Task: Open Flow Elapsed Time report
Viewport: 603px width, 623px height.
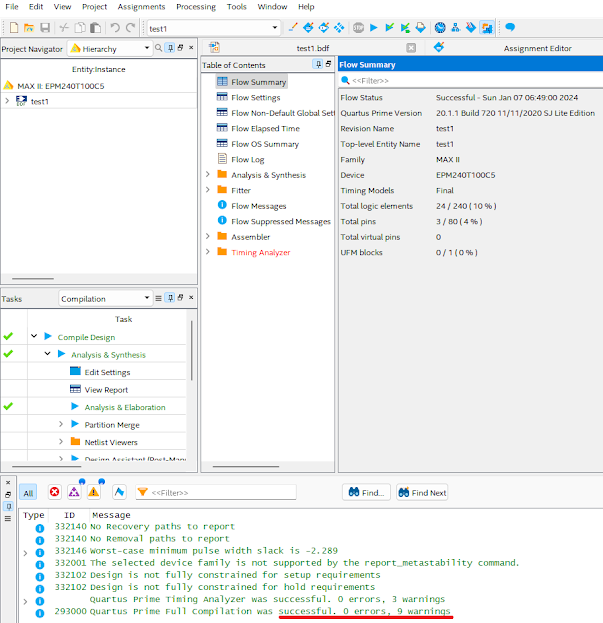Action: [x=265, y=128]
